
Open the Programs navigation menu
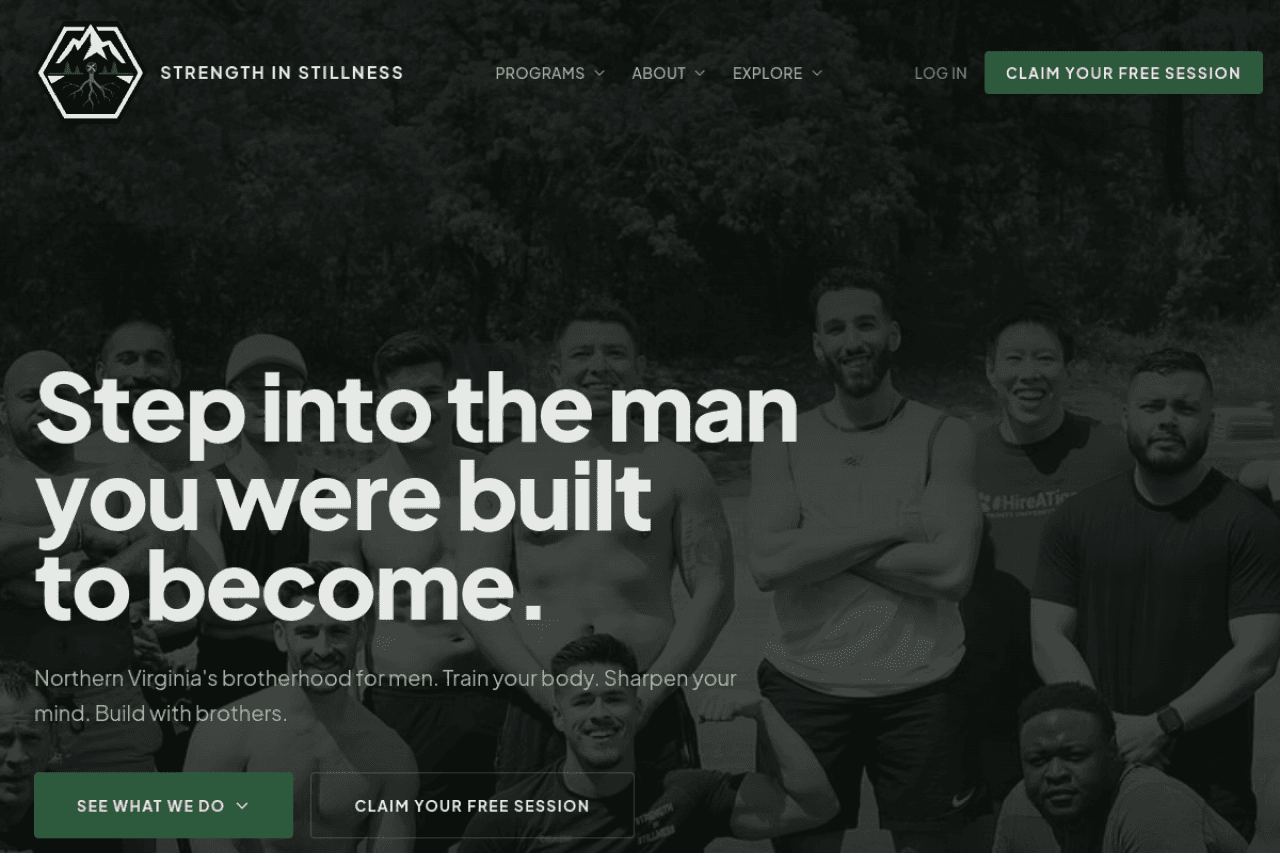(550, 73)
